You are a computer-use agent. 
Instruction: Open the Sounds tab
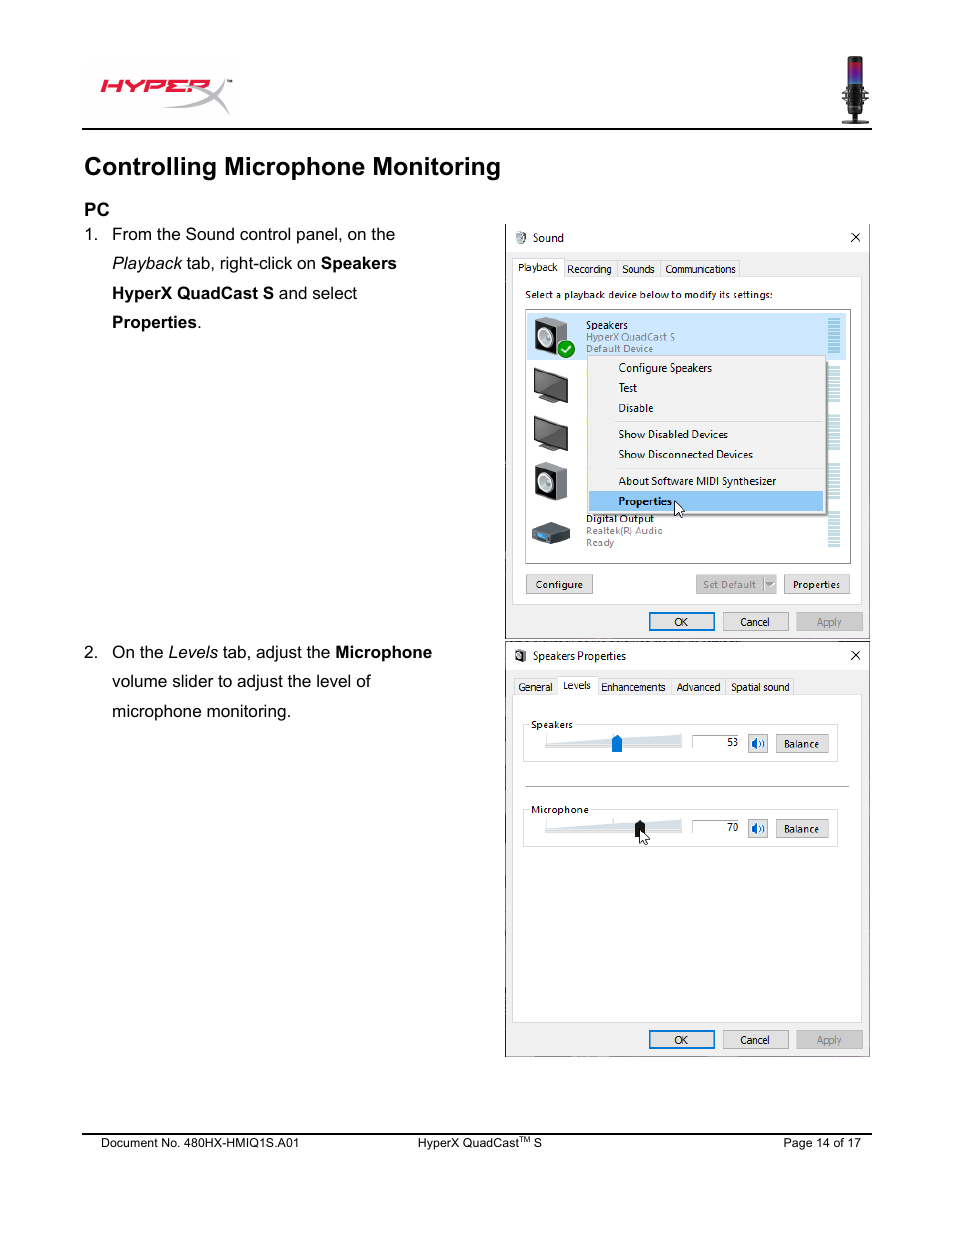point(638,269)
